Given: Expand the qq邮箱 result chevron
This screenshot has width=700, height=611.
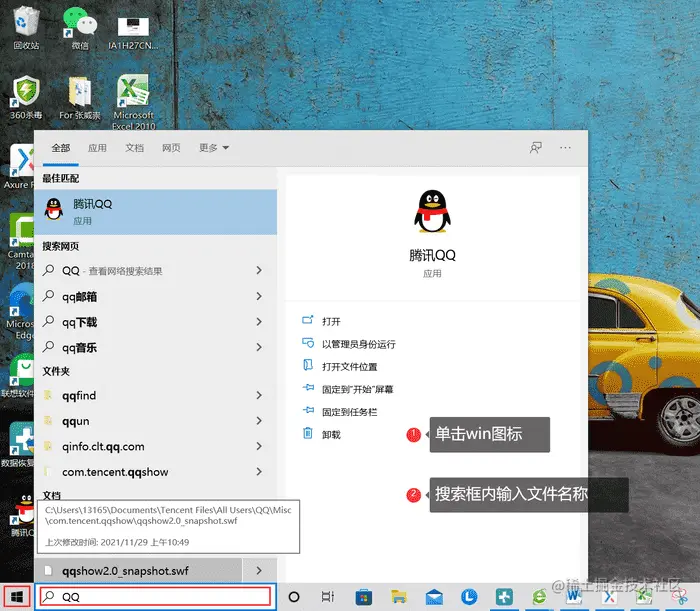Looking at the screenshot, I should click(x=259, y=296).
